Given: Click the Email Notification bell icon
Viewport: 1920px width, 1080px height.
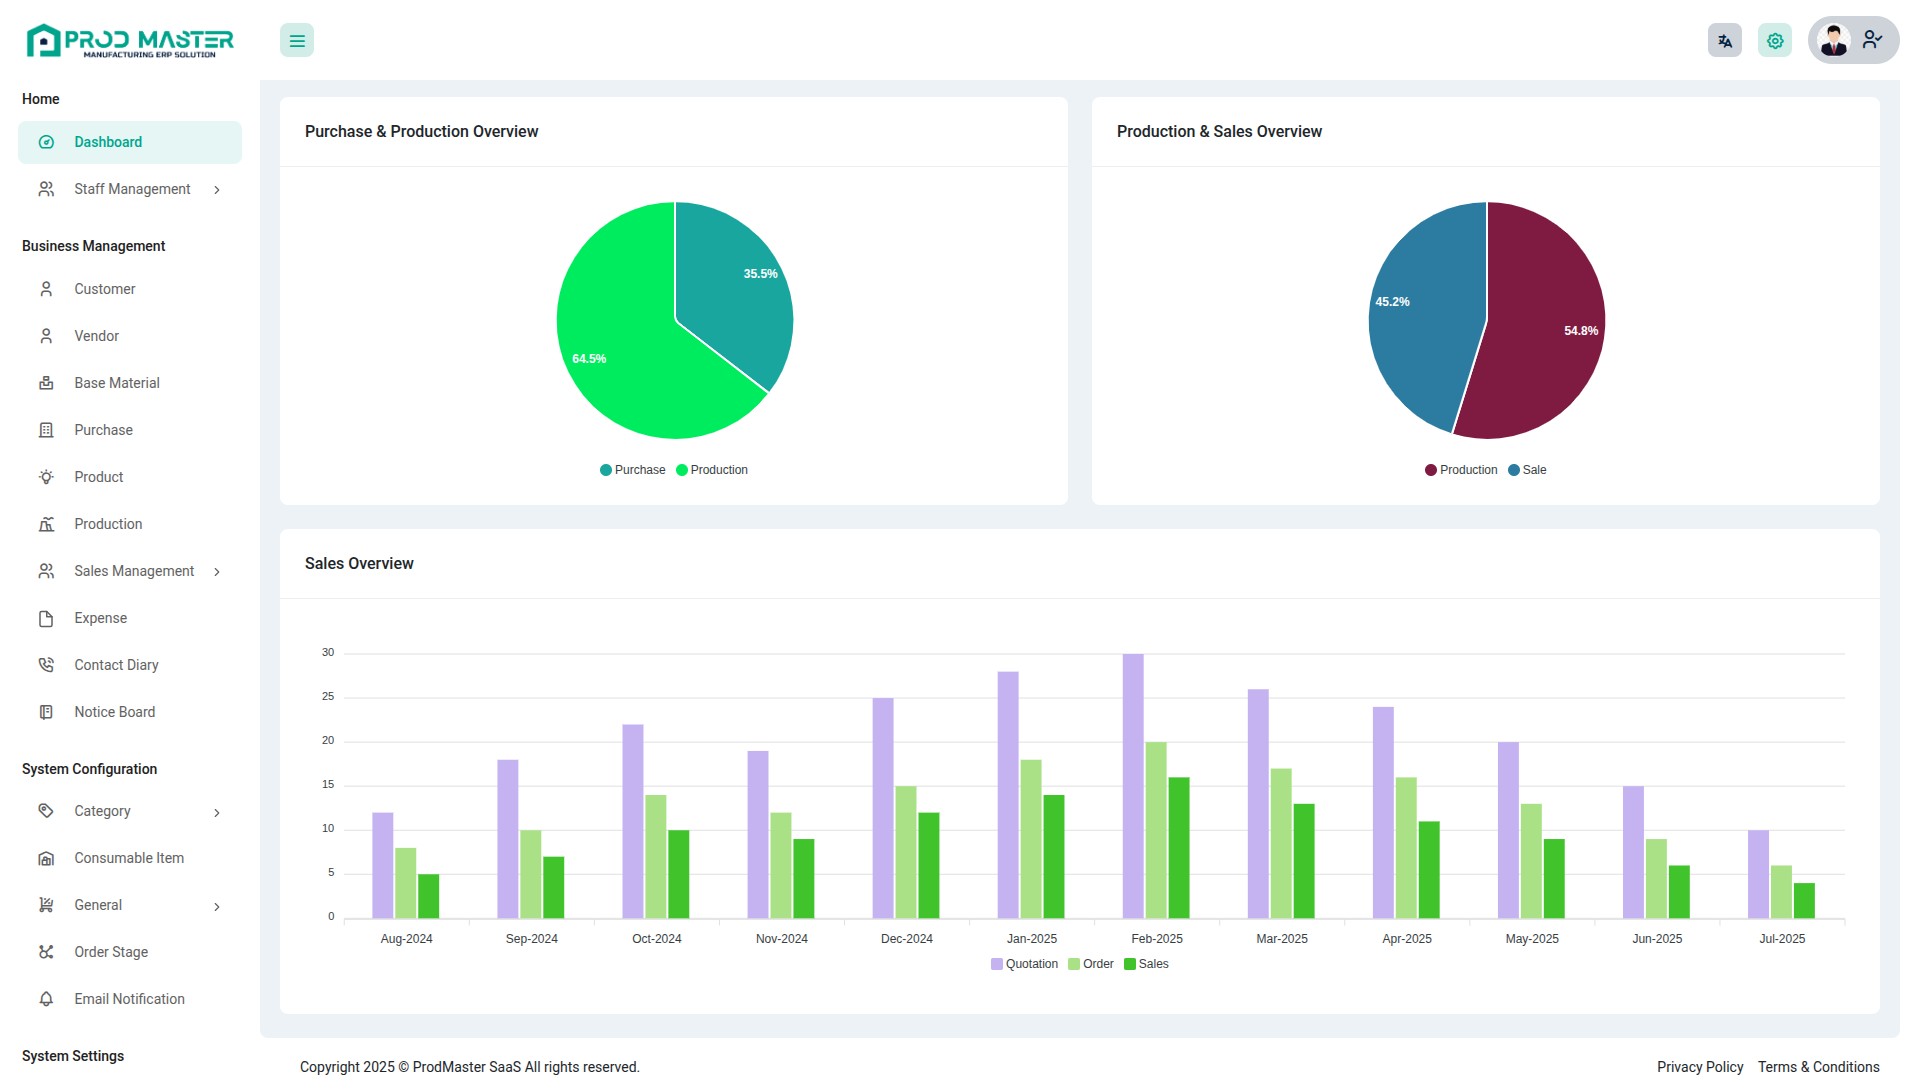Looking at the screenshot, I should 46,999.
